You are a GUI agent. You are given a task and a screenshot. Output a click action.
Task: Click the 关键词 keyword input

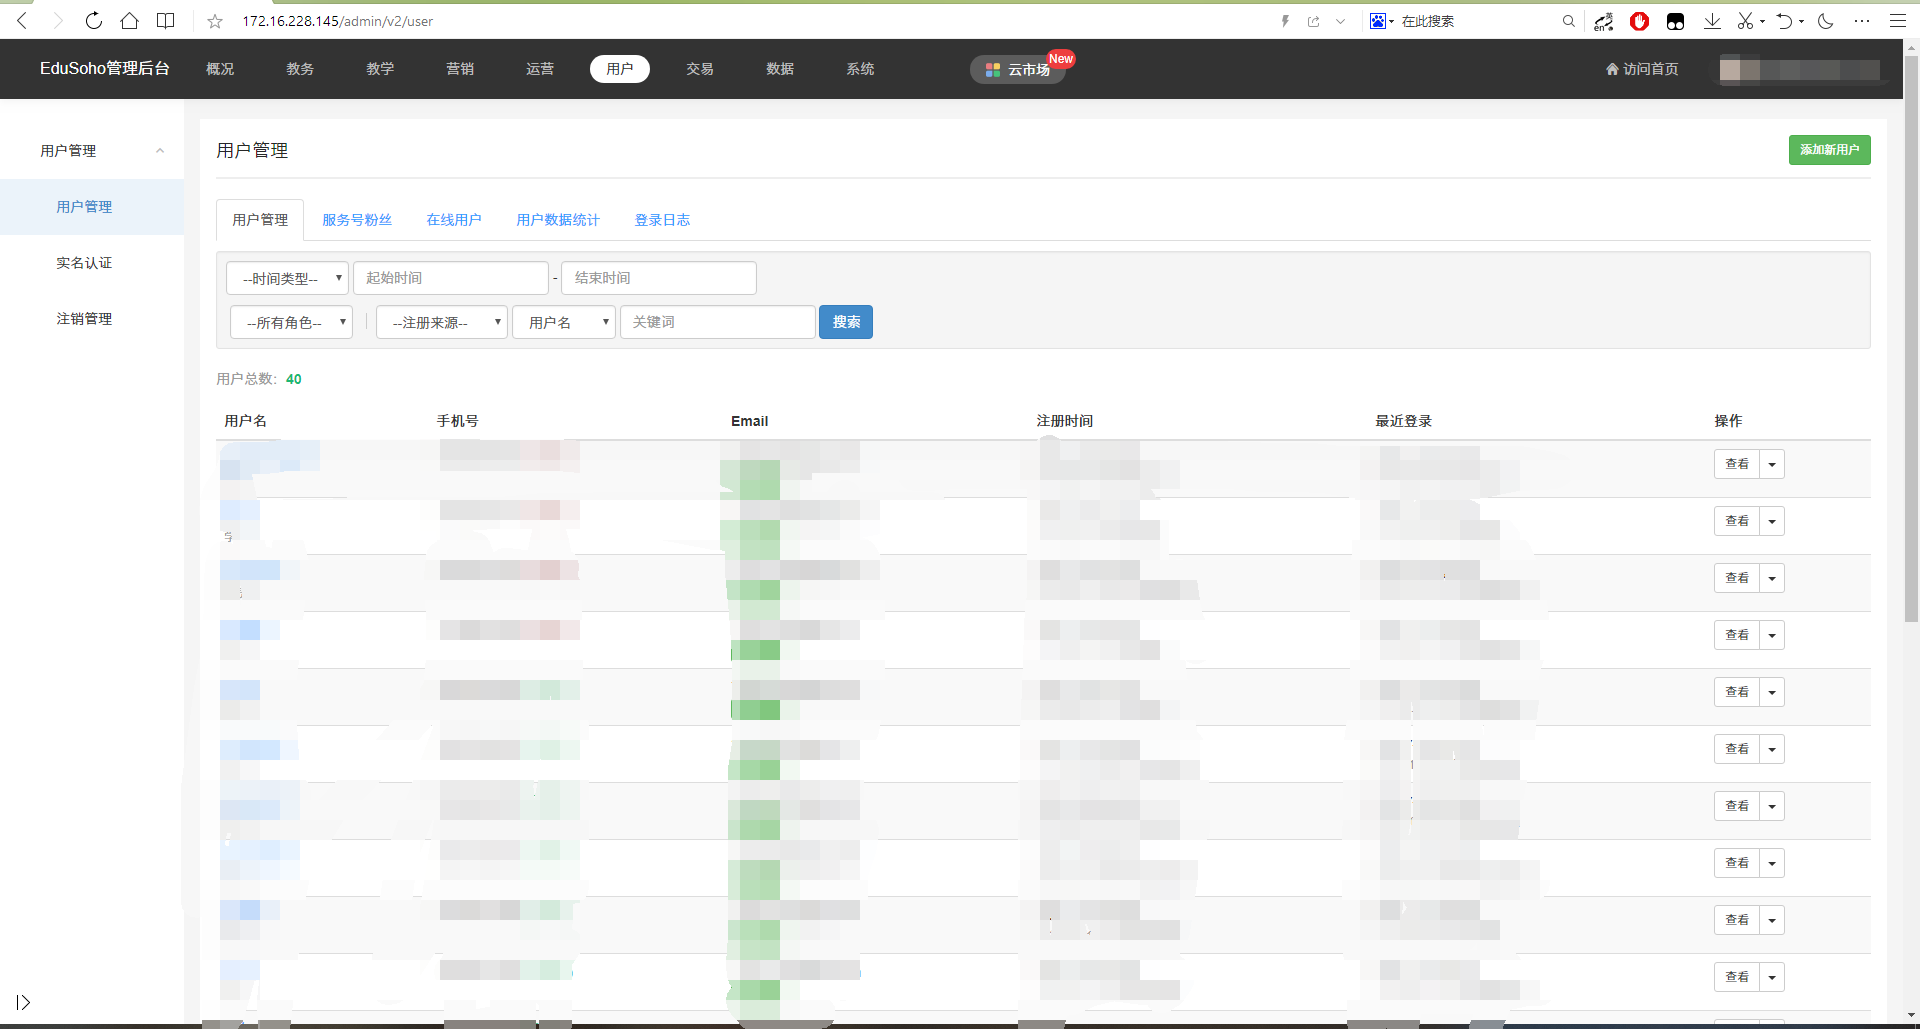[718, 322]
